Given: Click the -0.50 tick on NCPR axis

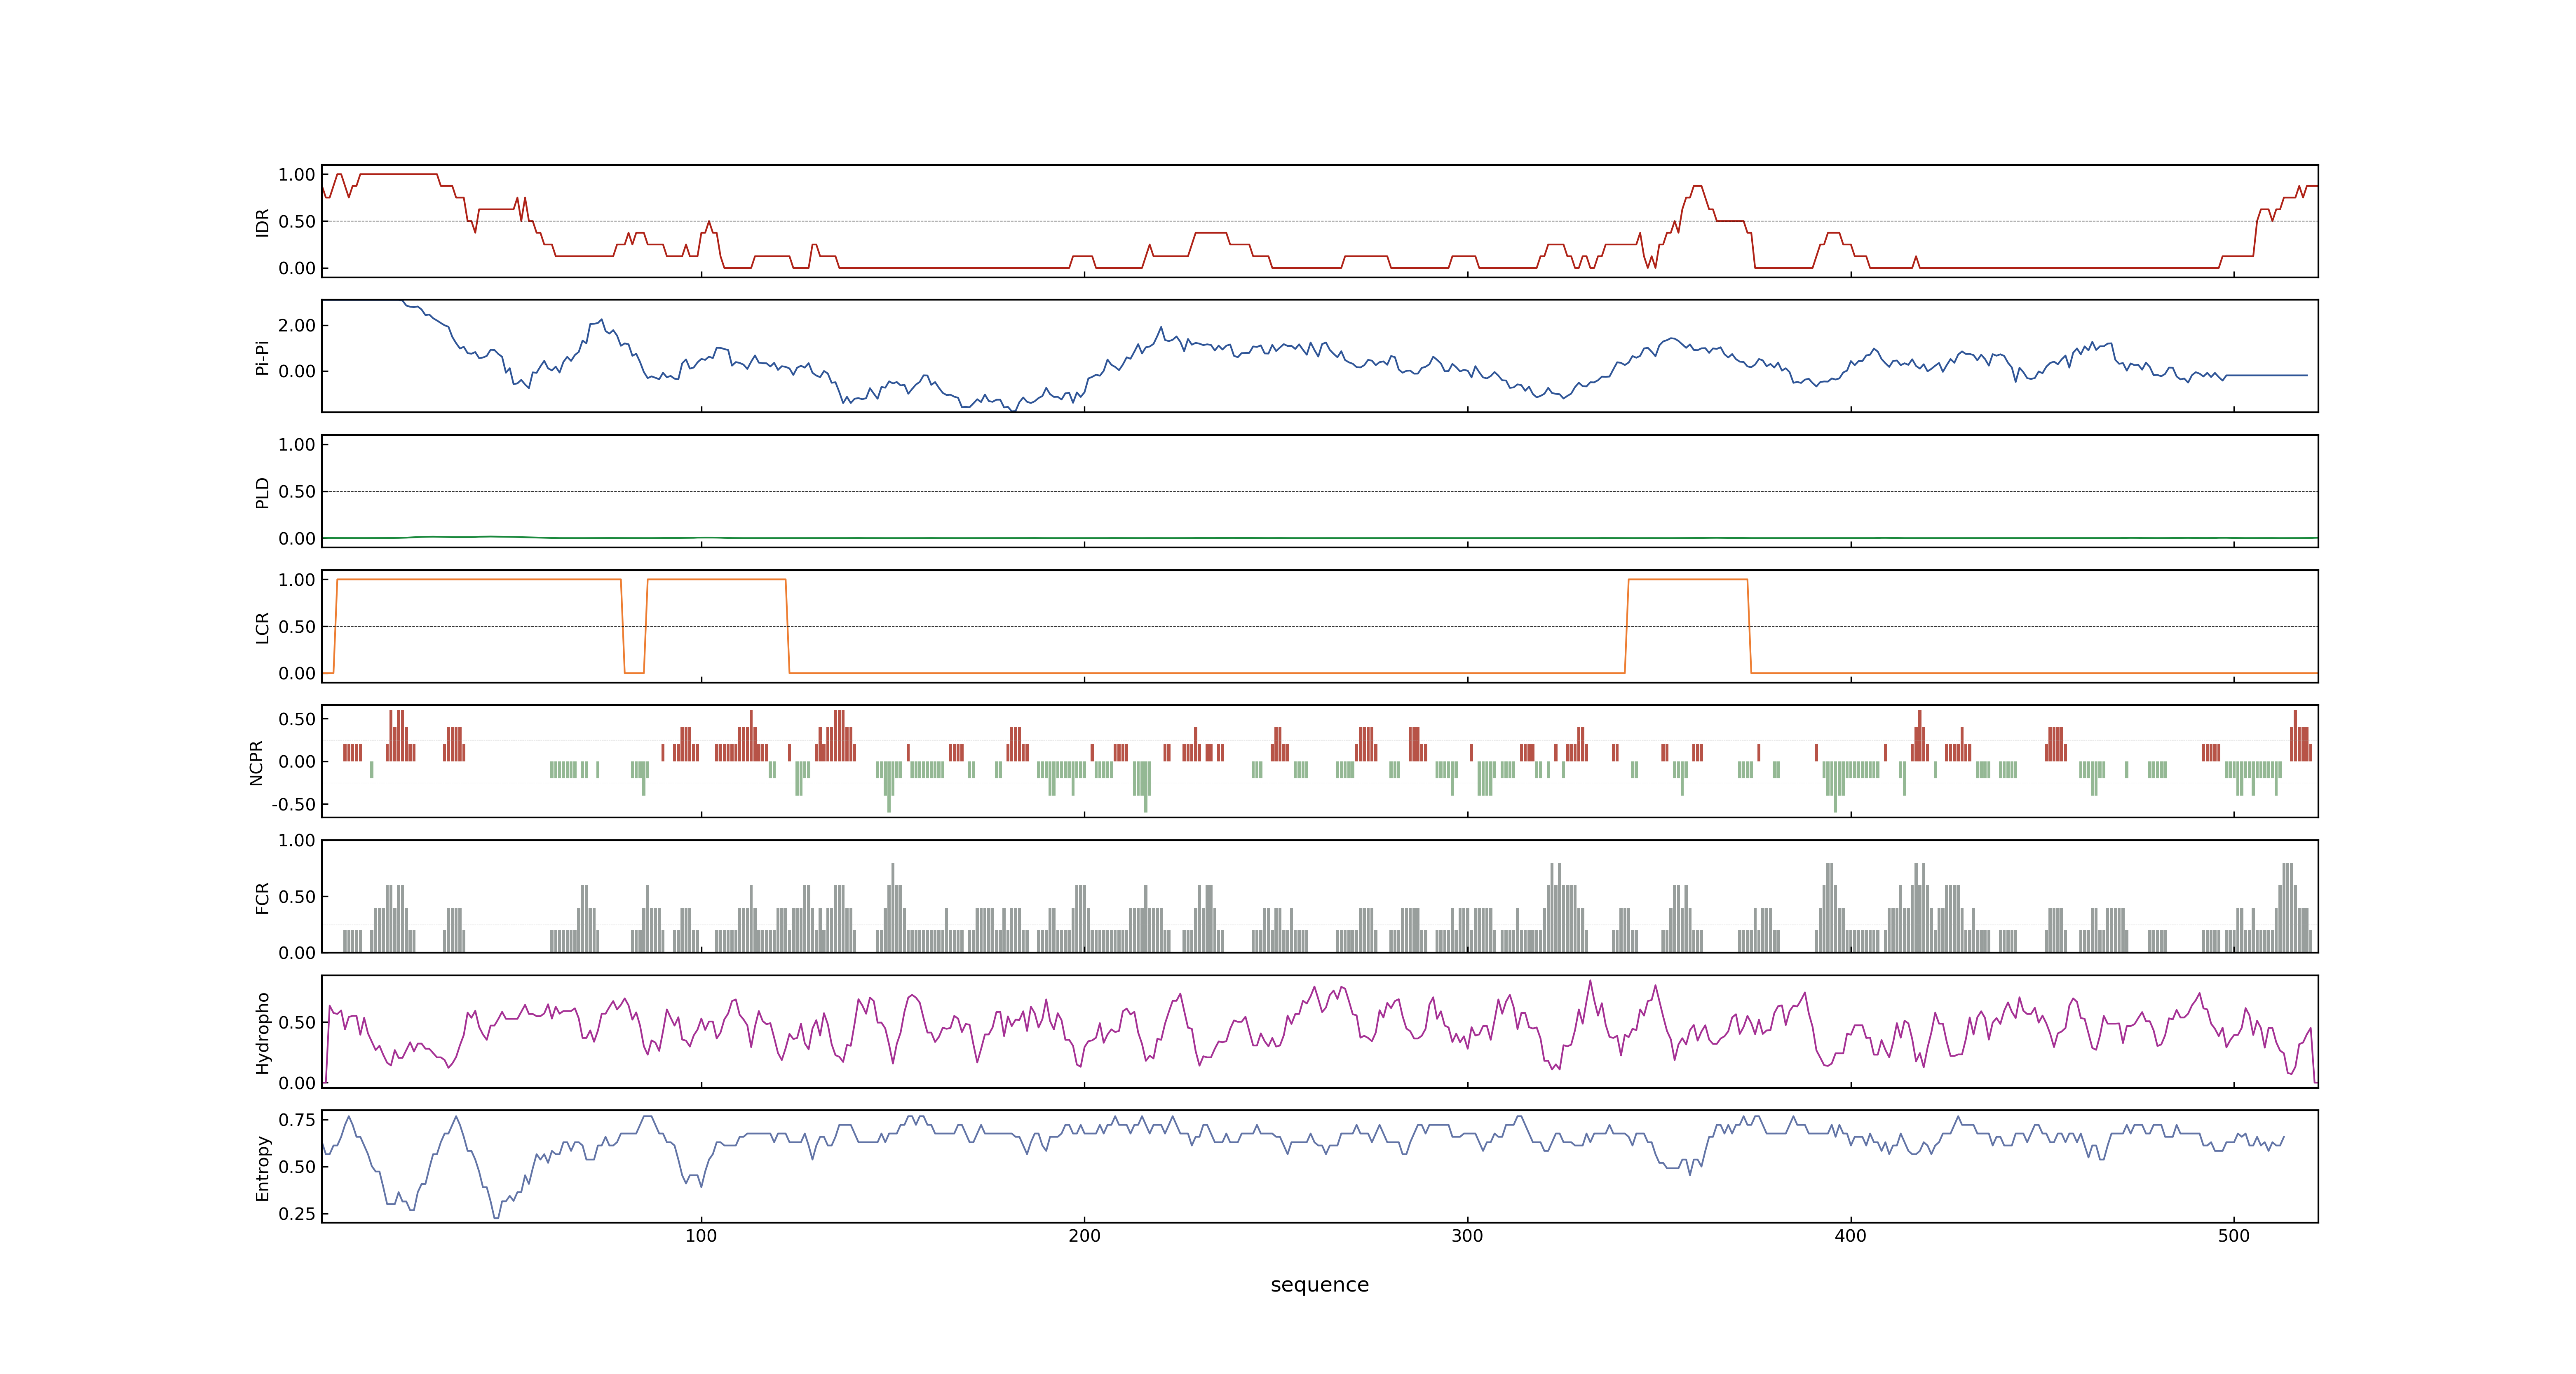Looking at the screenshot, I should click(x=293, y=805).
